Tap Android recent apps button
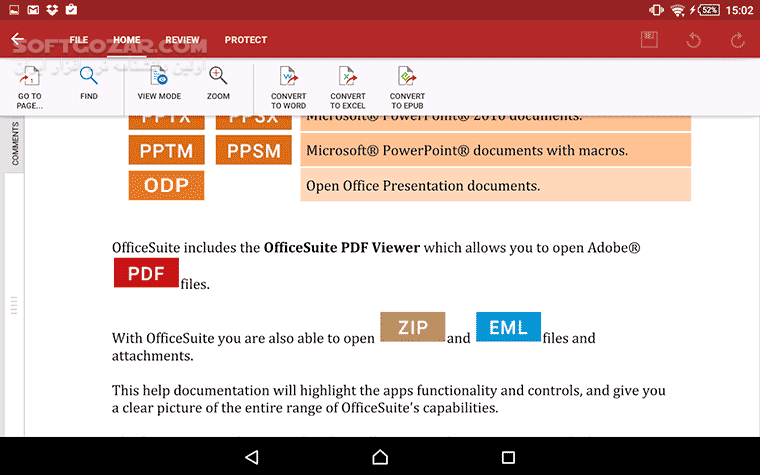This screenshot has height=475, width=760. (x=508, y=457)
